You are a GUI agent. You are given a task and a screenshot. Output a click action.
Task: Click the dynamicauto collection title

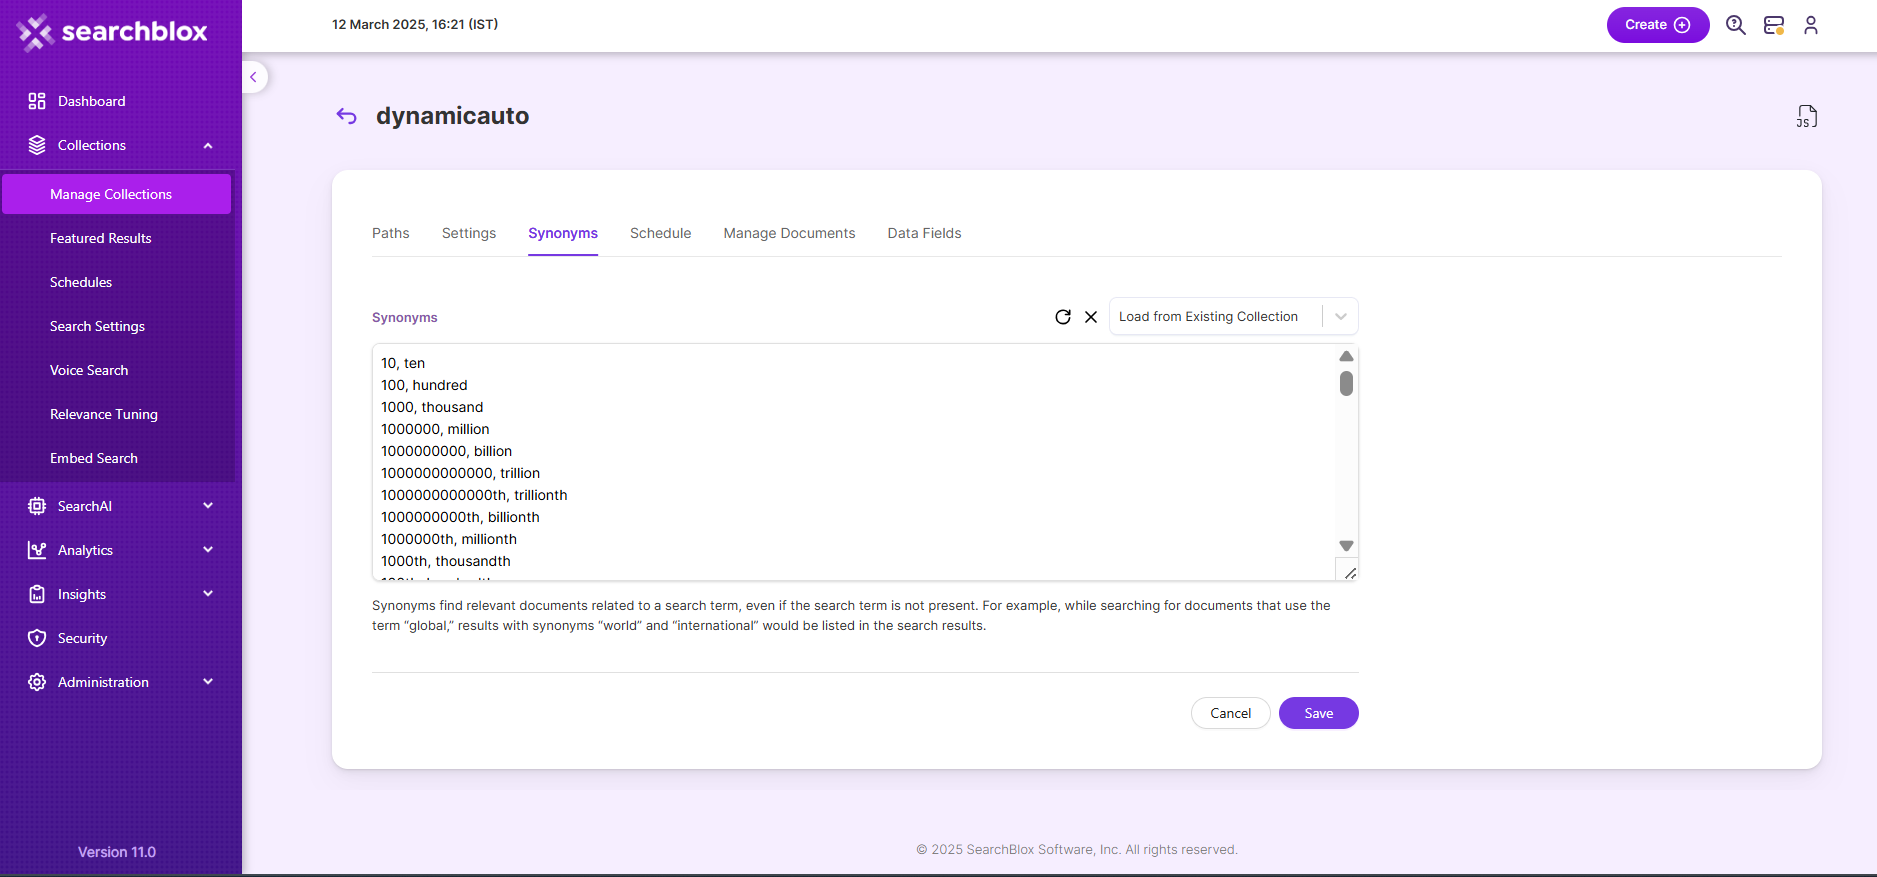point(453,116)
